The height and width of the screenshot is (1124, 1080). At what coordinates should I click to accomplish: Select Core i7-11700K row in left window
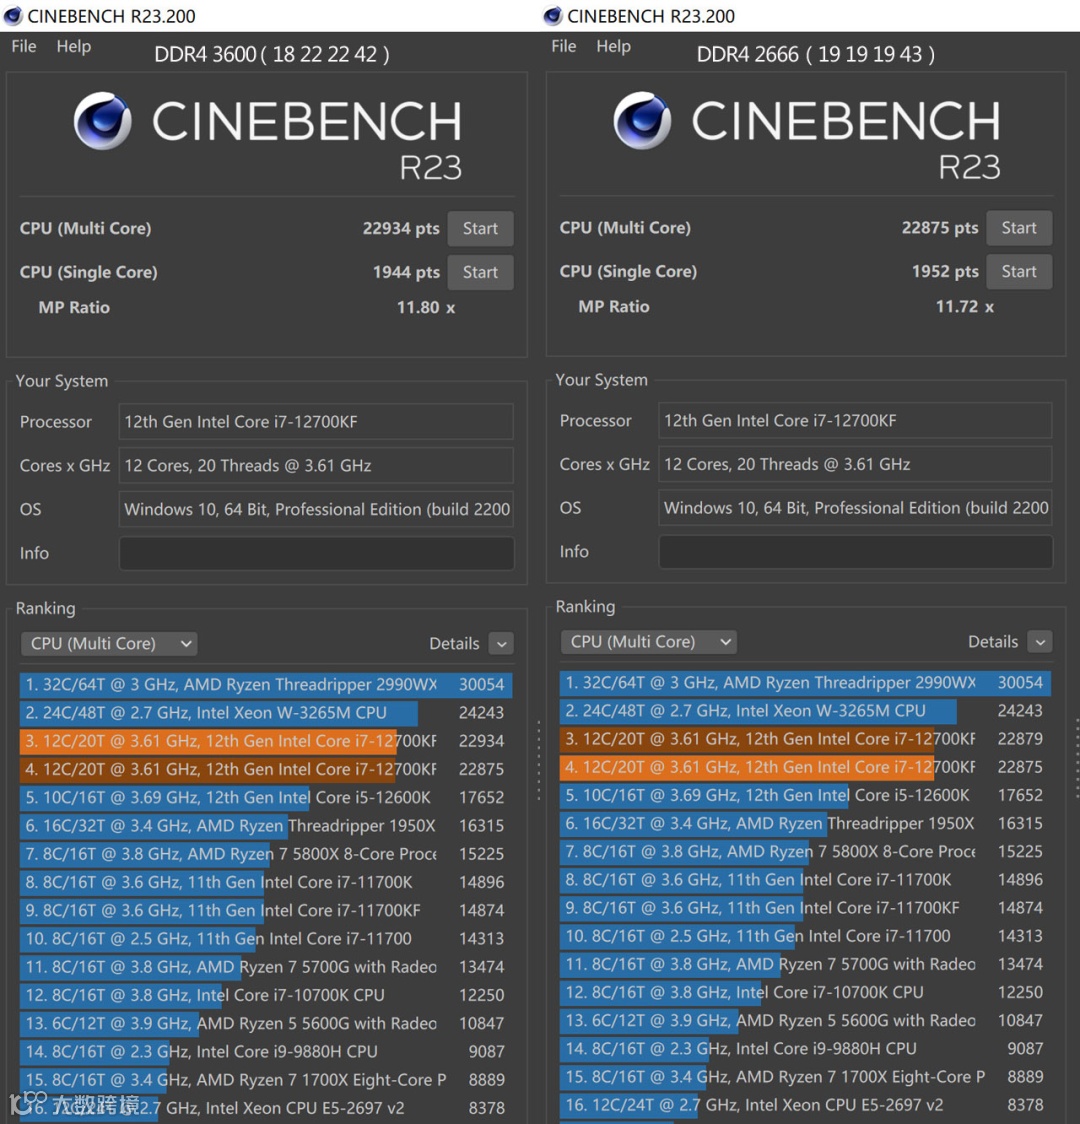tap(266, 882)
